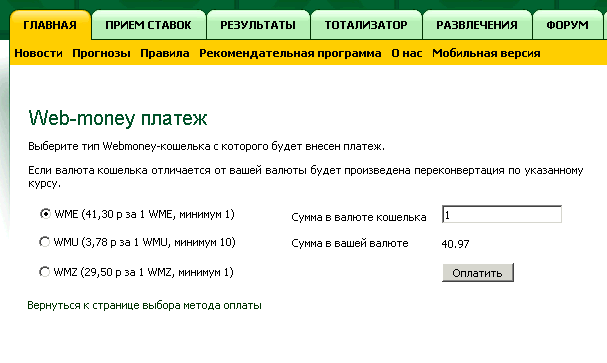Image resolution: width=607 pixels, height=363 pixels.
Task: Open the ФОРУМ tab
Action: click(x=568, y=25)
